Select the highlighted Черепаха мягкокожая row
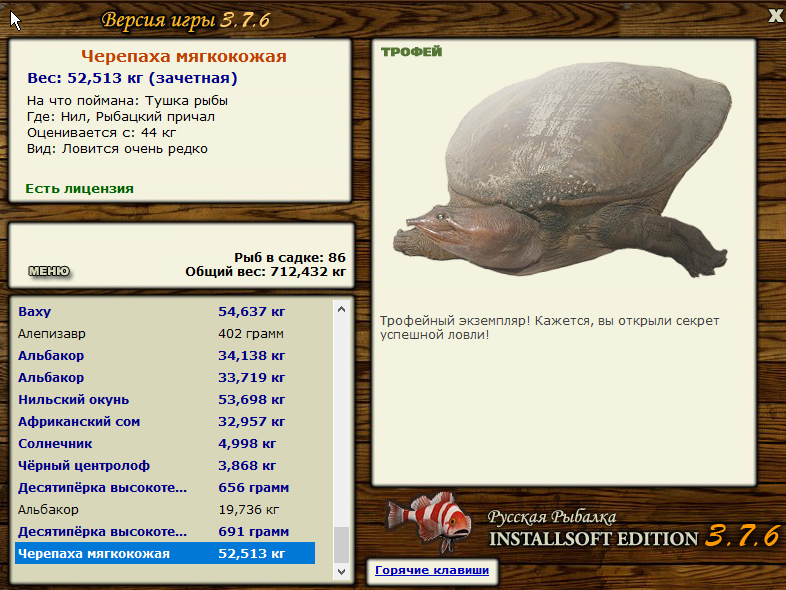This screenshot has width=786, height=590. click(165, 553)
